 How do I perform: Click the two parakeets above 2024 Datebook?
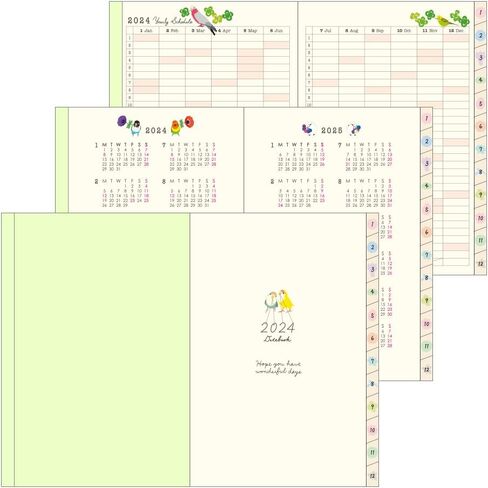click(x=279, y=305)
